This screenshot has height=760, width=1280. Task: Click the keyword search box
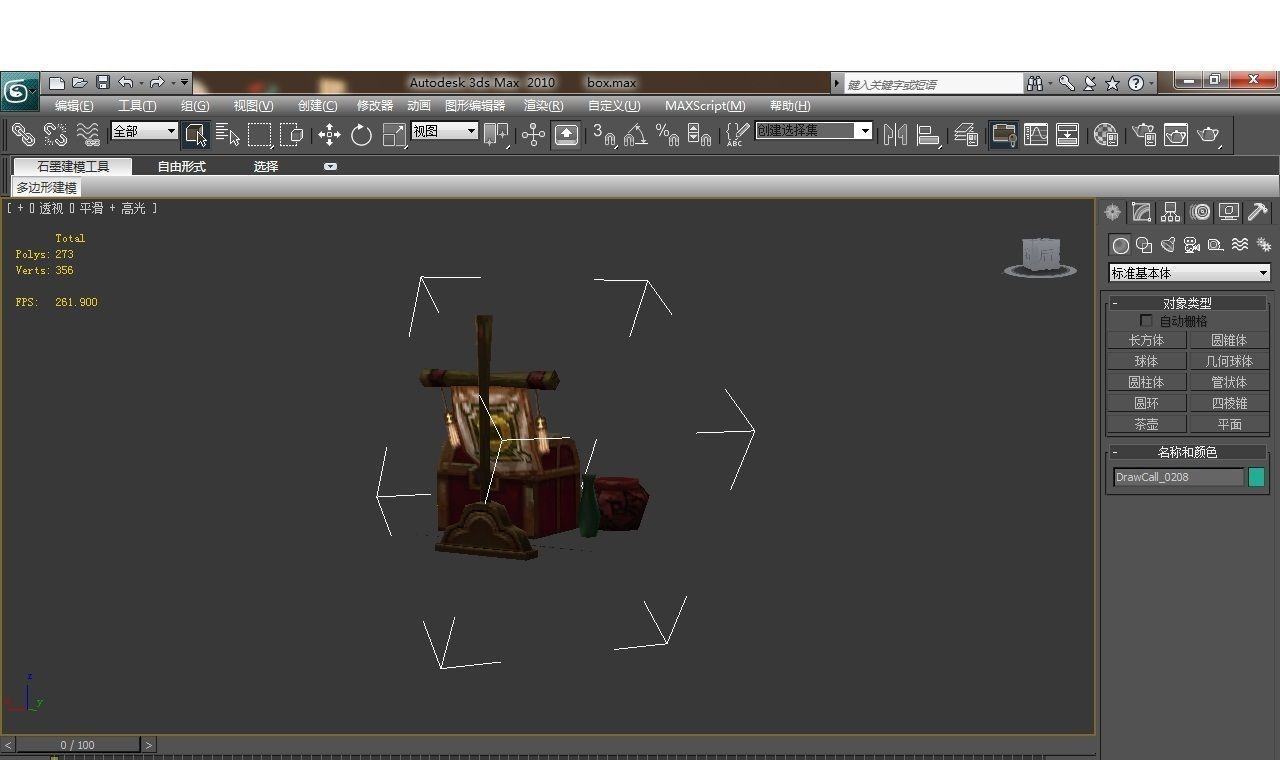(x=932, y=84)
